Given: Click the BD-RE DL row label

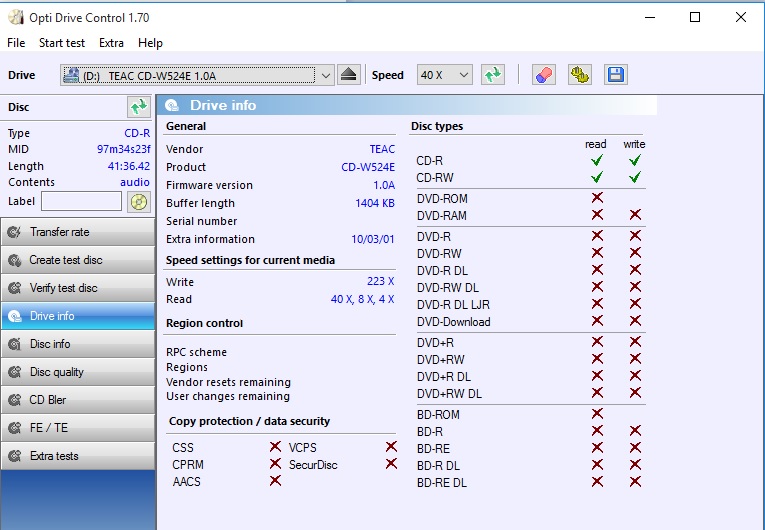Looking at the screenshot, I should click(442, 483).
